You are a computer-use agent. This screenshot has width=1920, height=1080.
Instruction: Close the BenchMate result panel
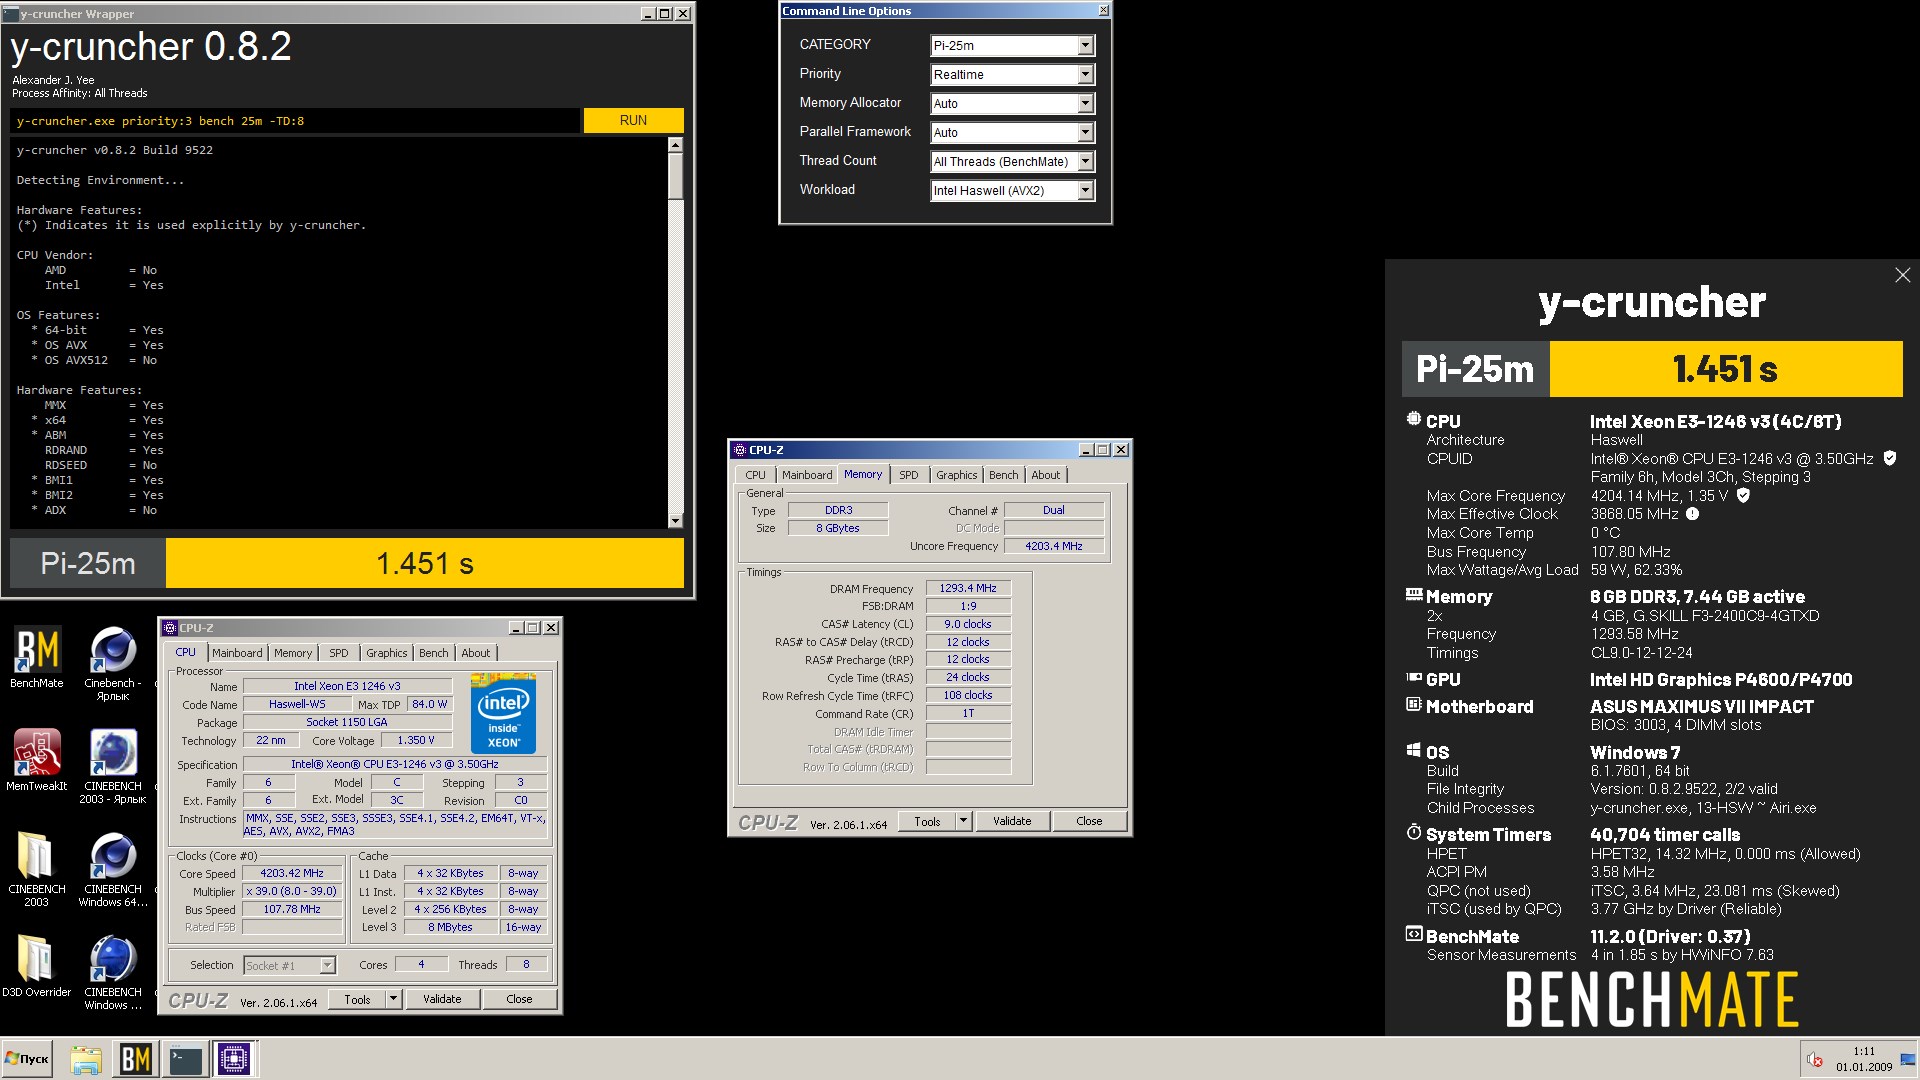click(1902, 275)
